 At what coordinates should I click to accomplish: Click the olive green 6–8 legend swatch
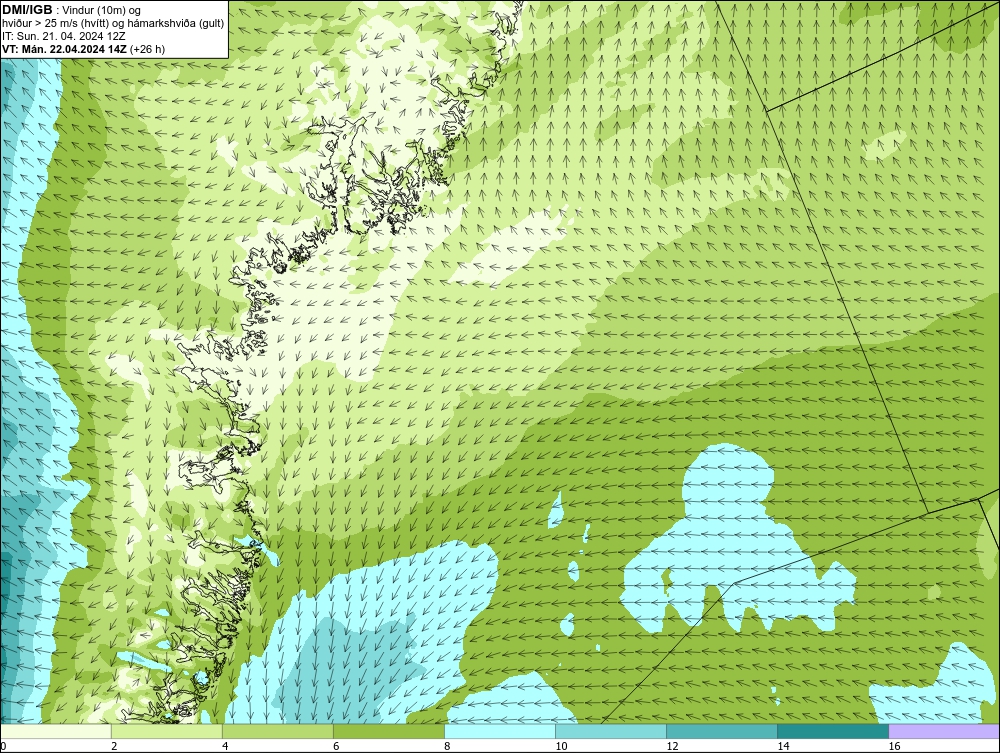coord(389,731)
